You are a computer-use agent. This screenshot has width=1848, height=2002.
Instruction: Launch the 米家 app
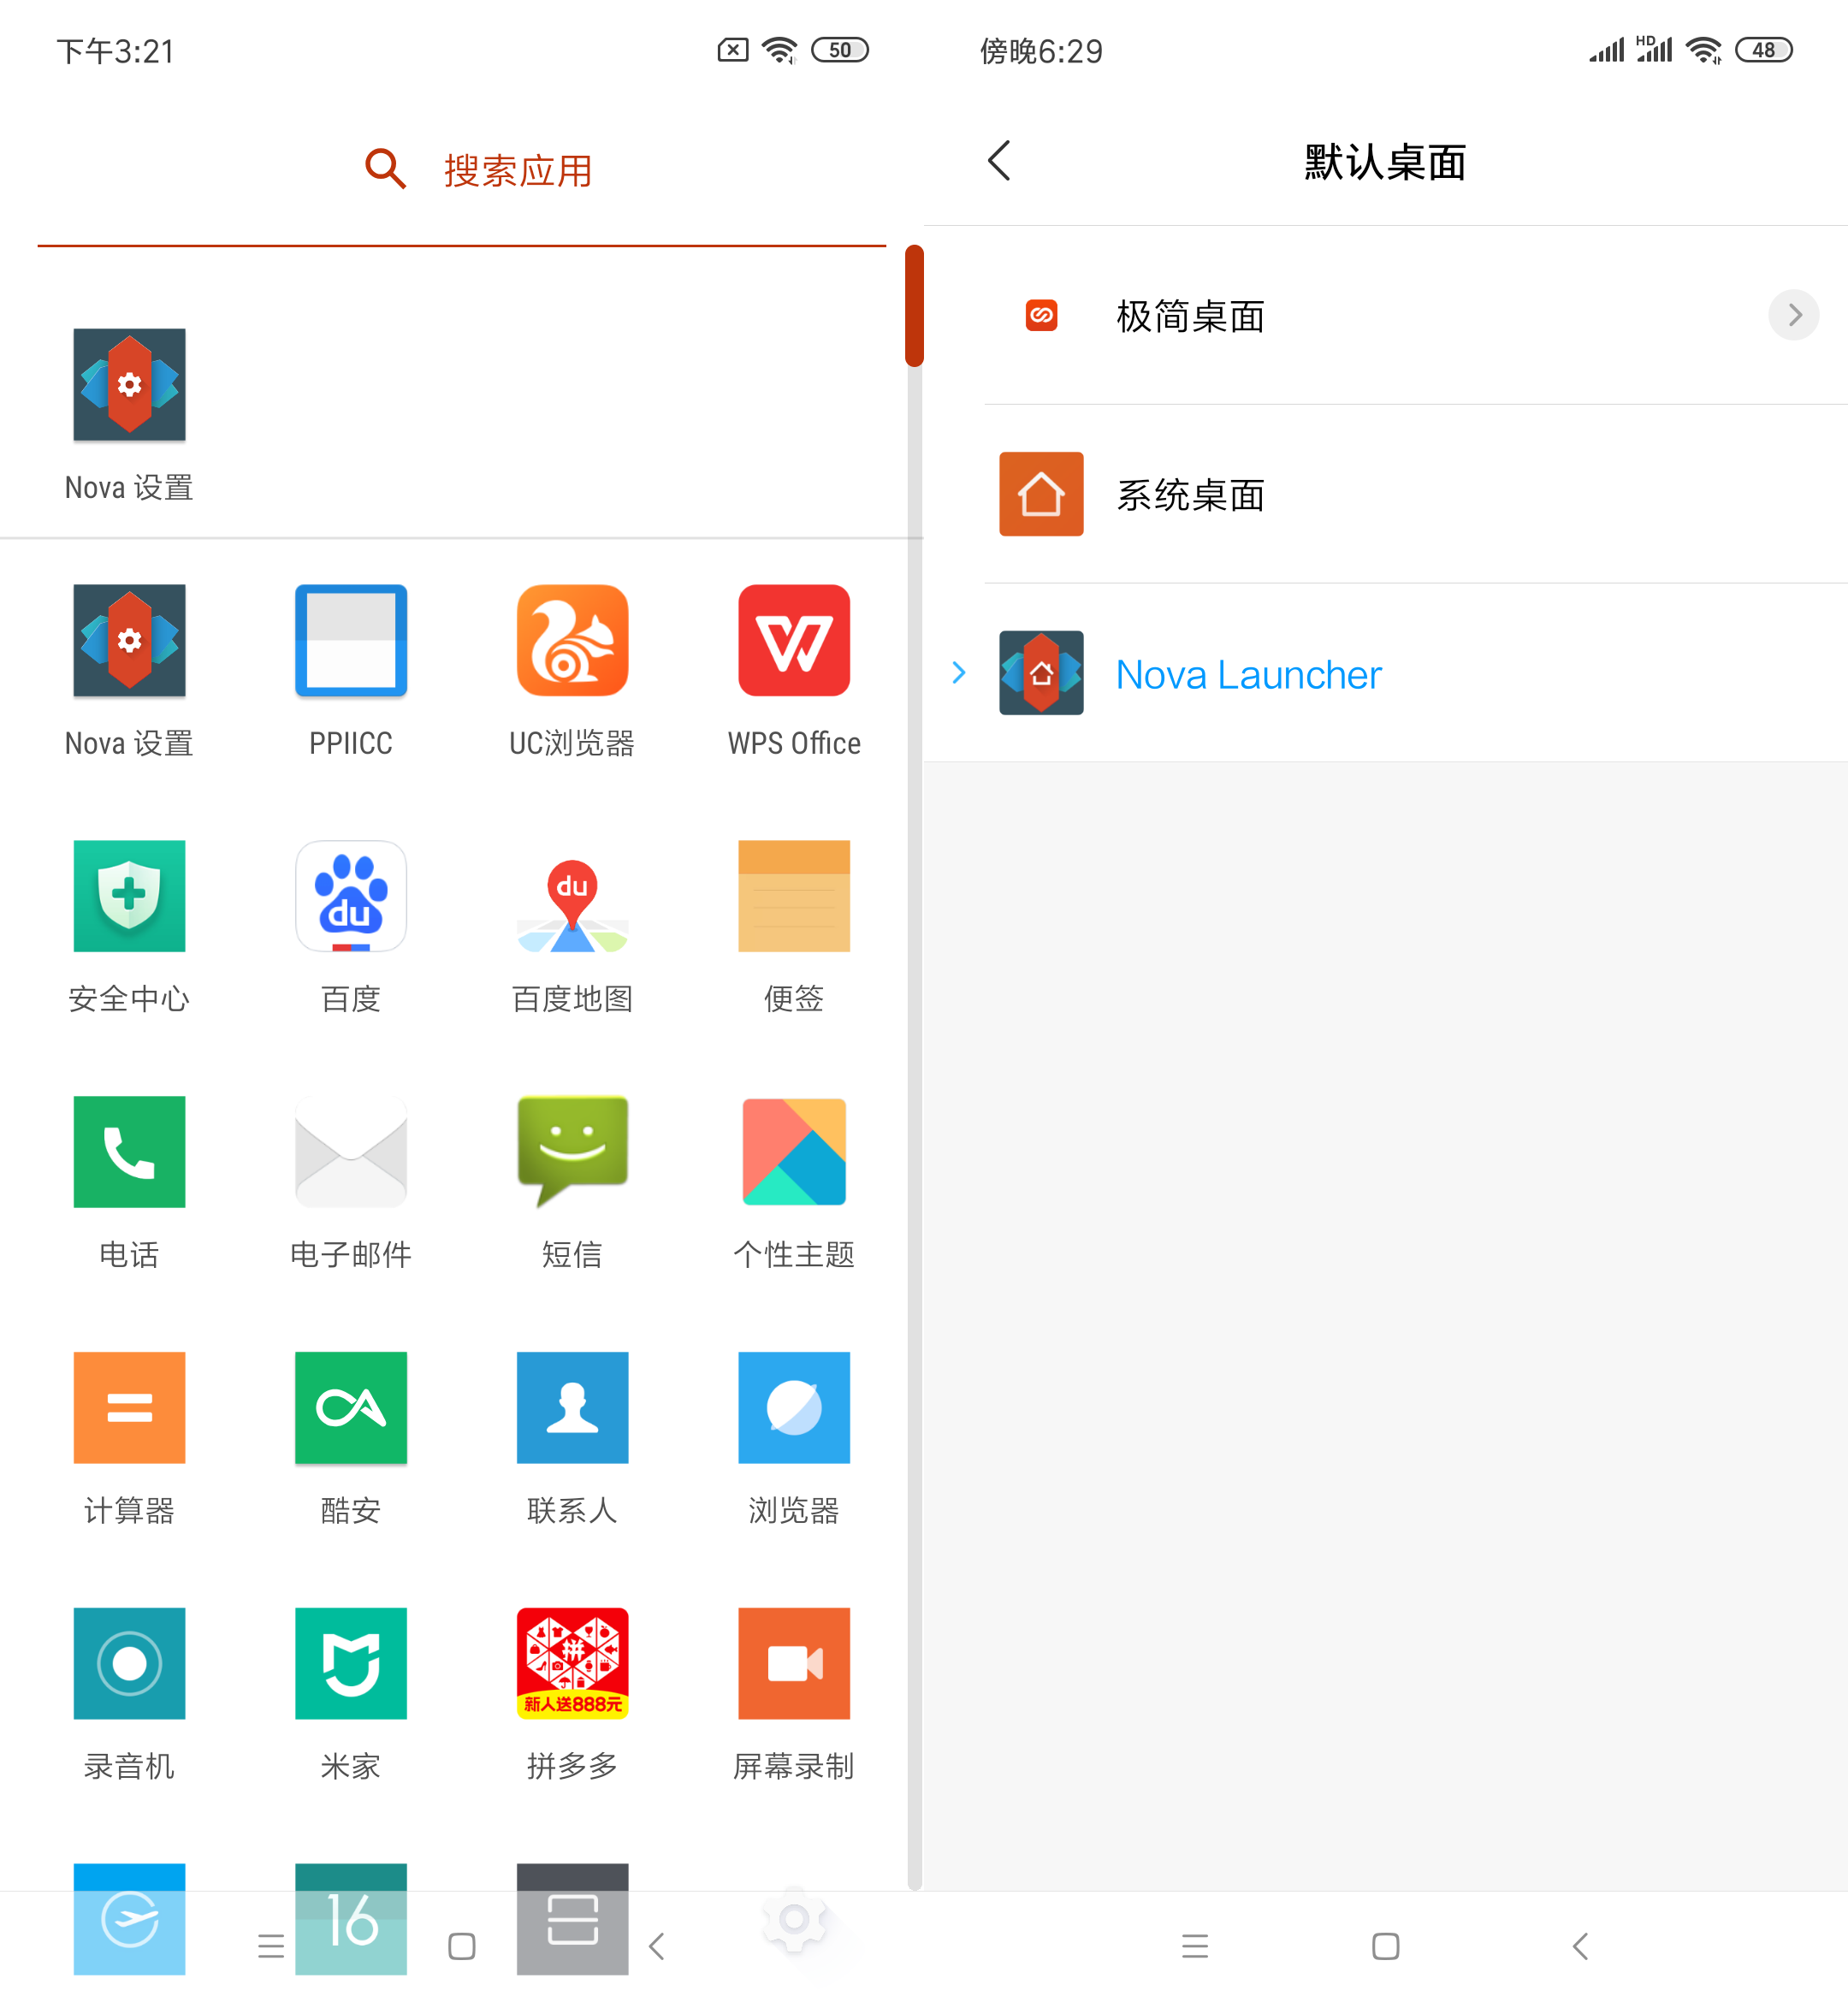click(351, 1694)
